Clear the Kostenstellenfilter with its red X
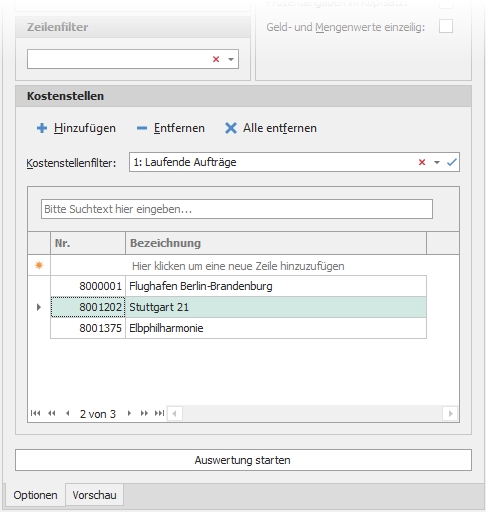 [422, 162]
